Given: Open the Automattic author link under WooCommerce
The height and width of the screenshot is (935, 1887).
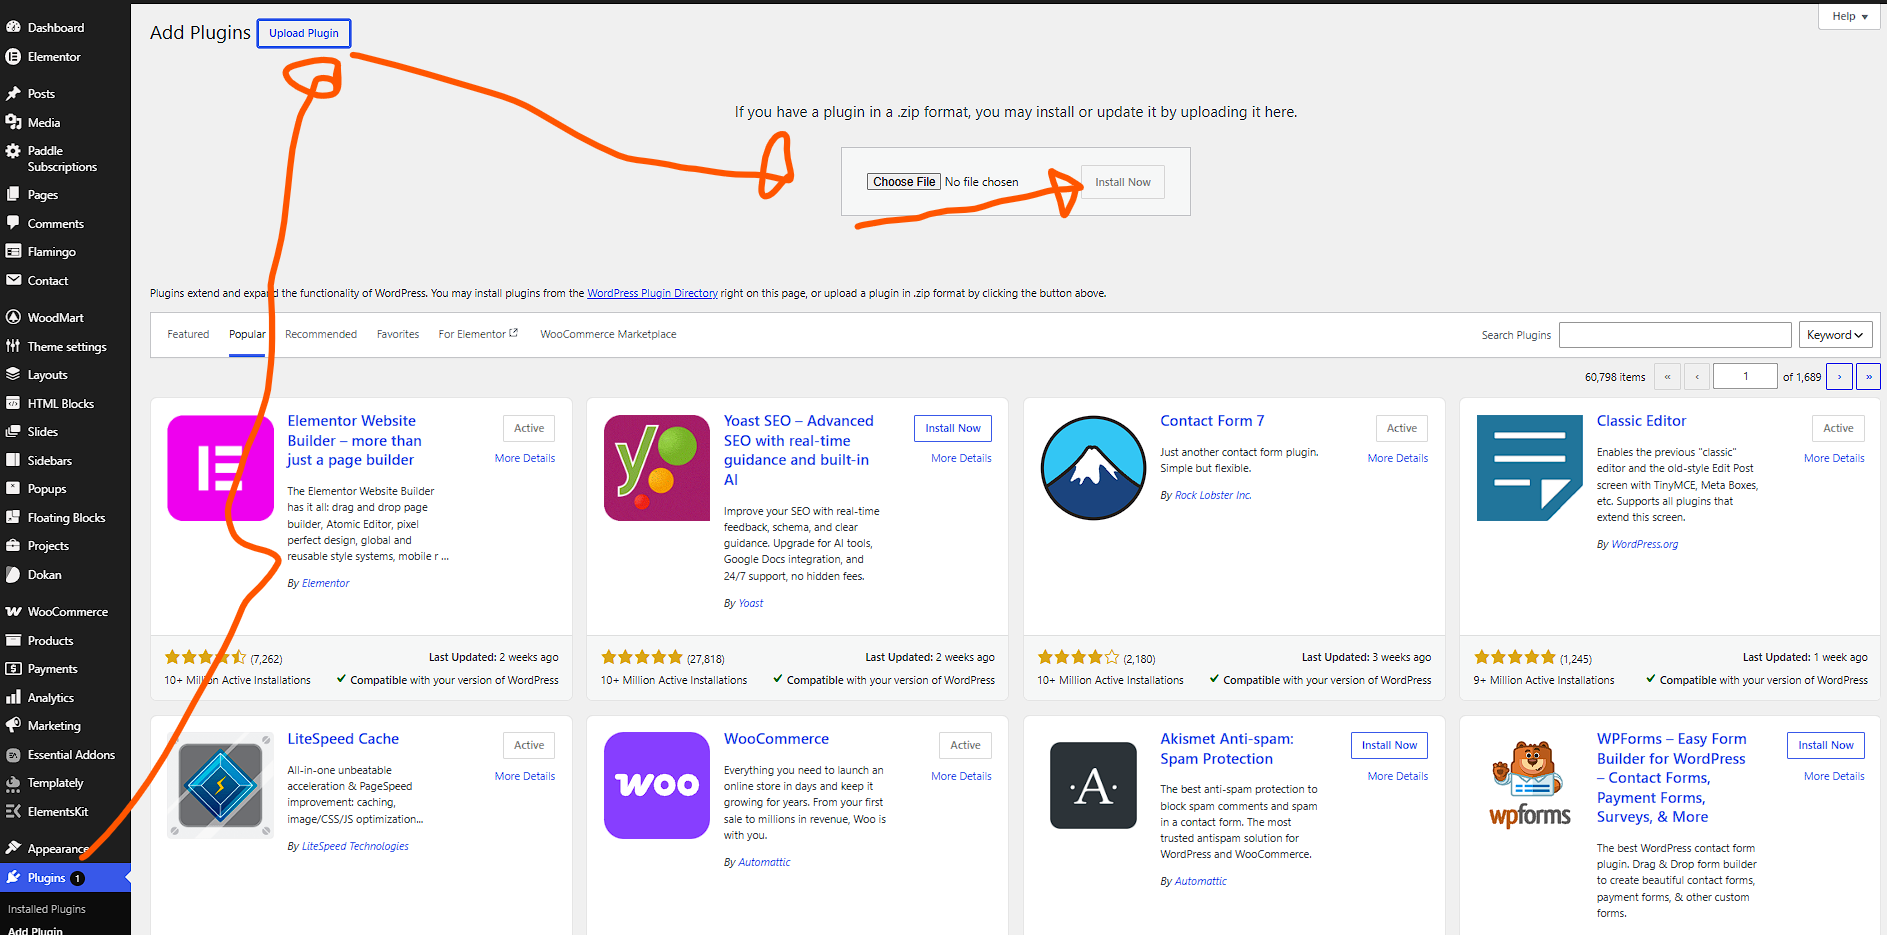Looking at the screenshot, I should click(764, 862).
